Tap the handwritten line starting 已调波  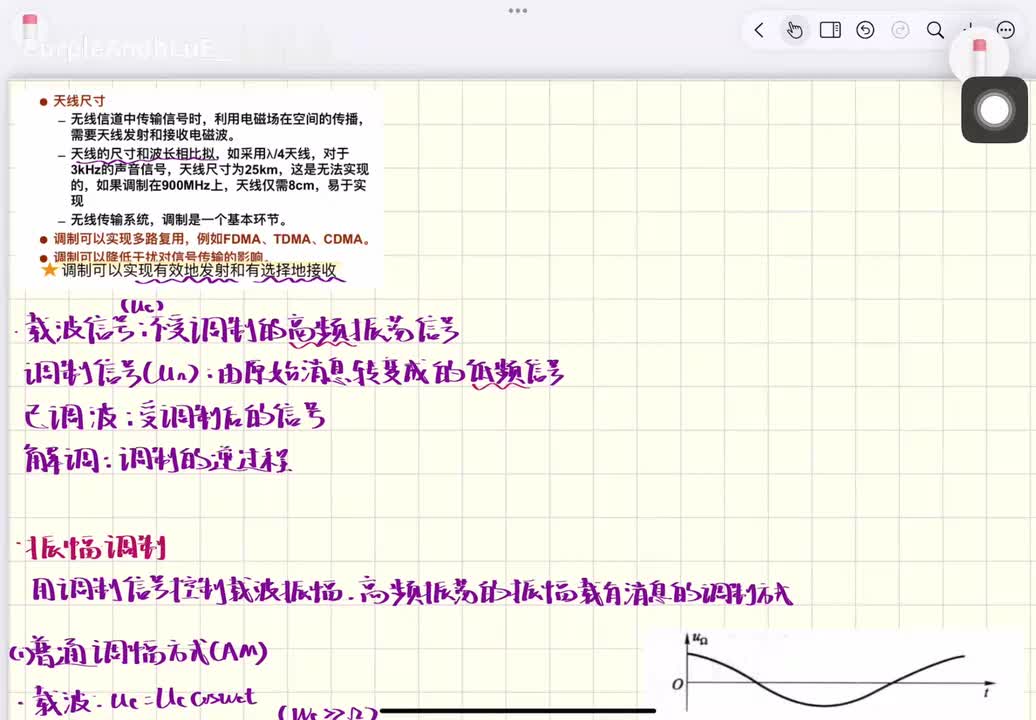(174, 417)
